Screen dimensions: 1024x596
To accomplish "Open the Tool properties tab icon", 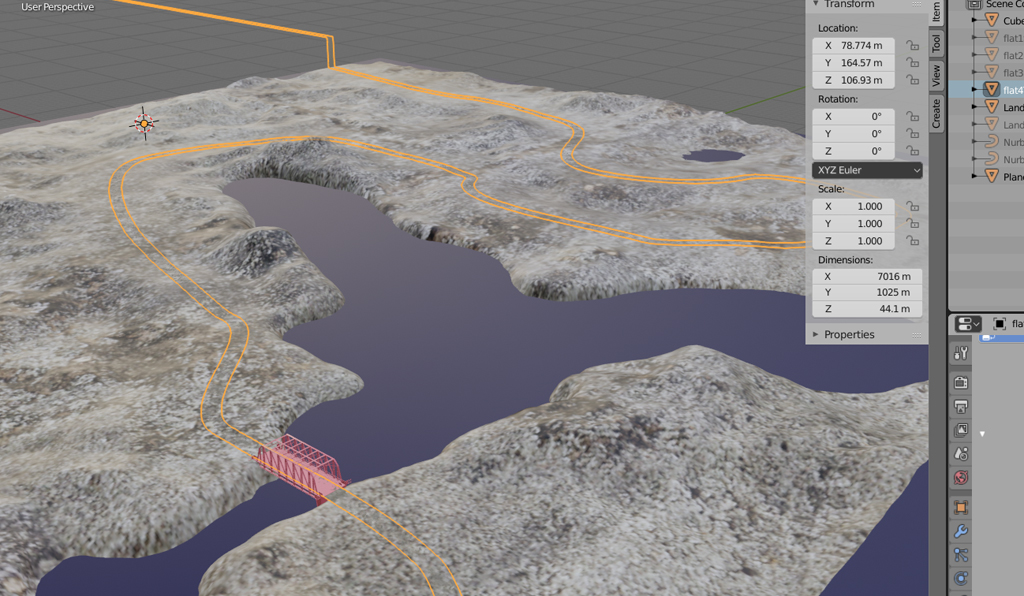I will (961, 353).
